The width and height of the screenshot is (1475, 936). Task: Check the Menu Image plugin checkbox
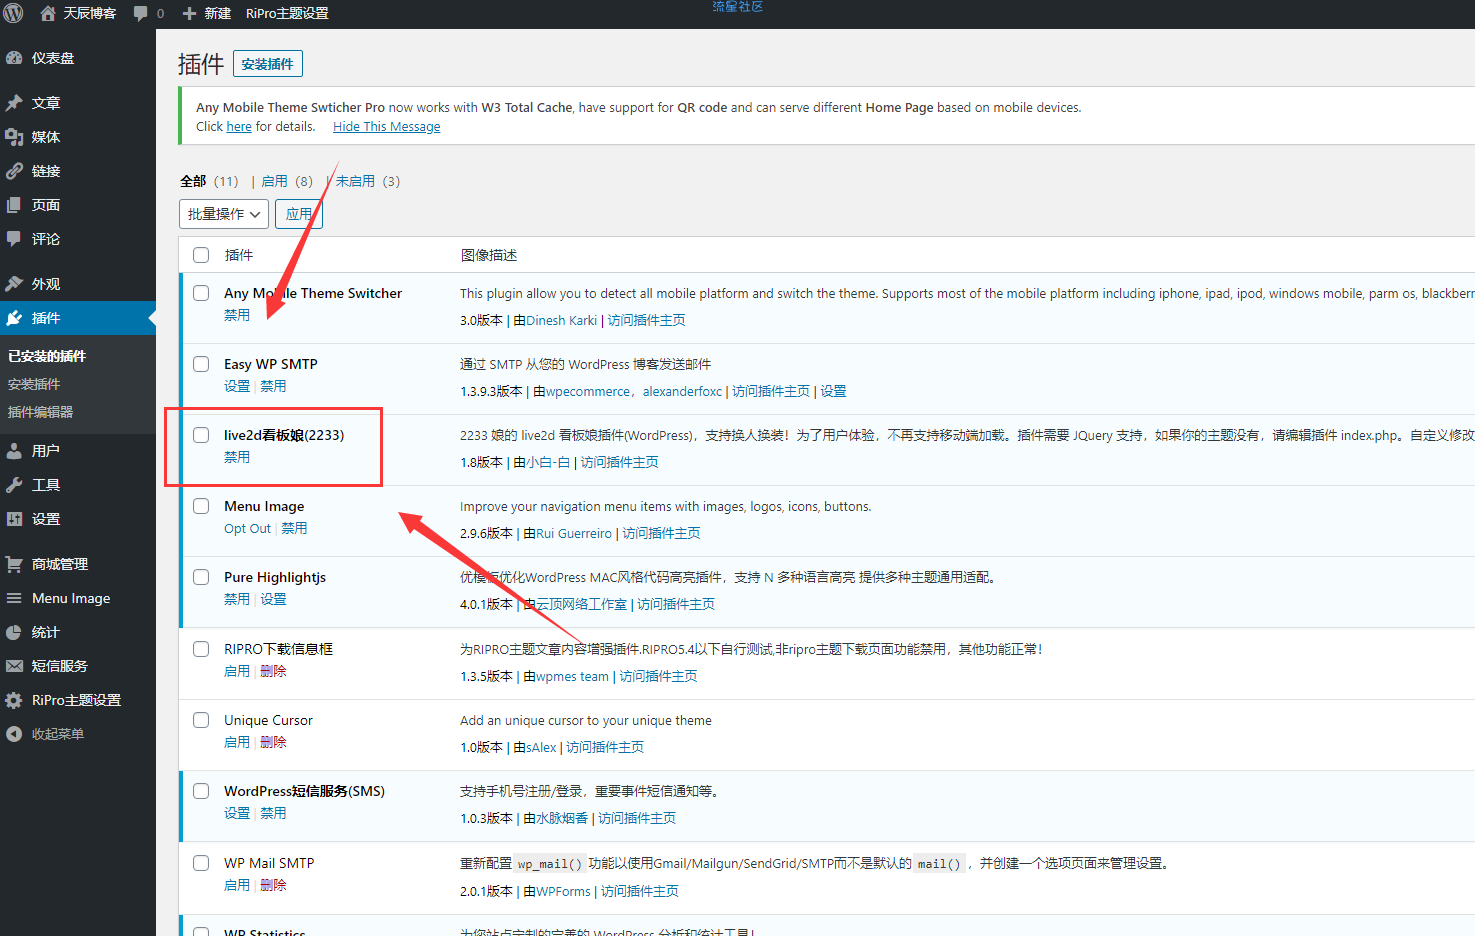[x=201, y=506]
